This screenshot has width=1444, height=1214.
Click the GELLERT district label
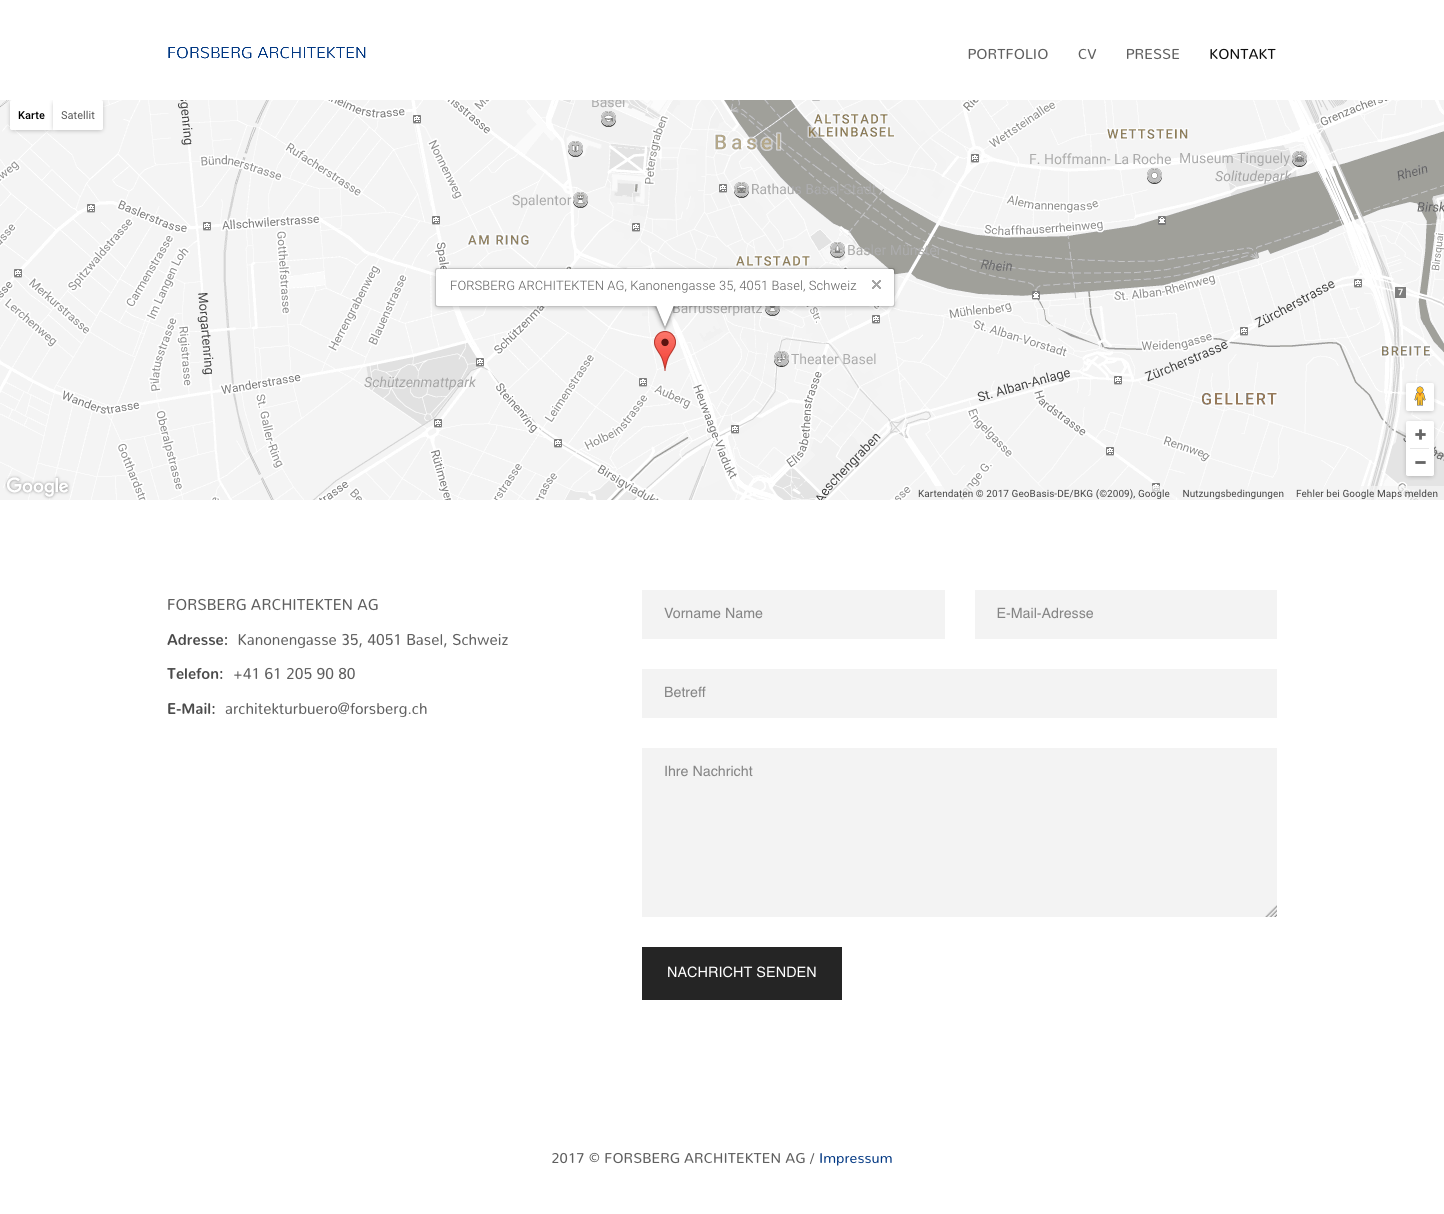point(1239,399)
